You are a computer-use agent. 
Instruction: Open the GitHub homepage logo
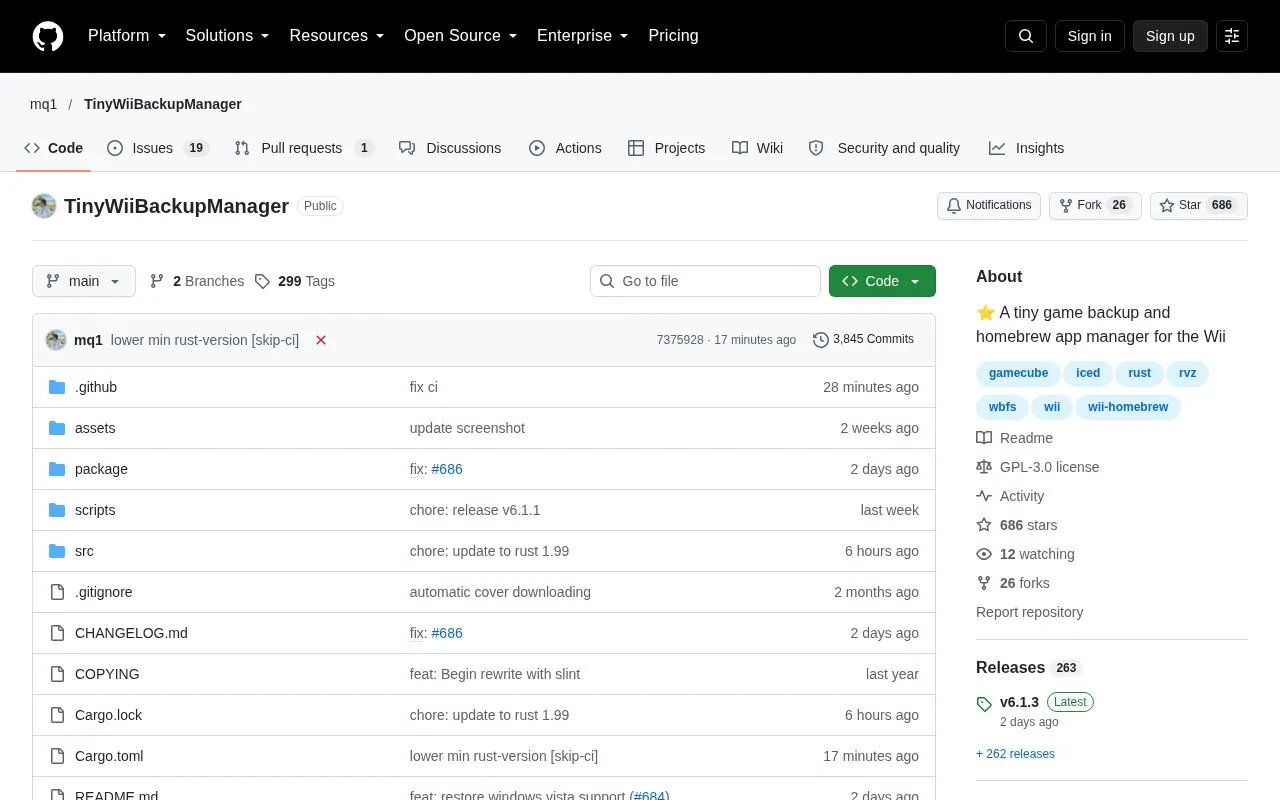(48, 36)
